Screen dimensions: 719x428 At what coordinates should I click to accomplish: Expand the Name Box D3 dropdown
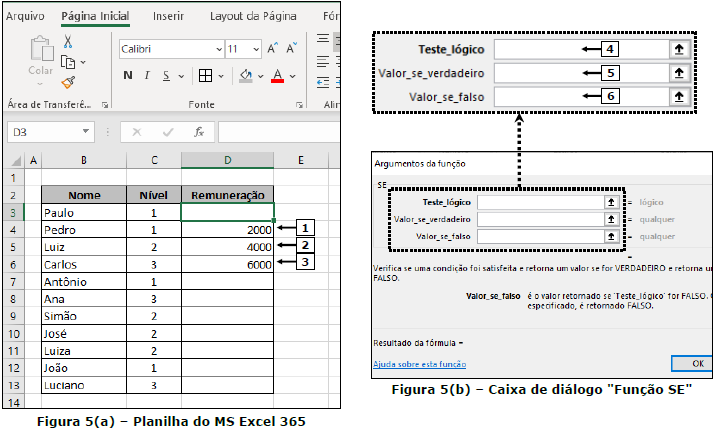86,132
